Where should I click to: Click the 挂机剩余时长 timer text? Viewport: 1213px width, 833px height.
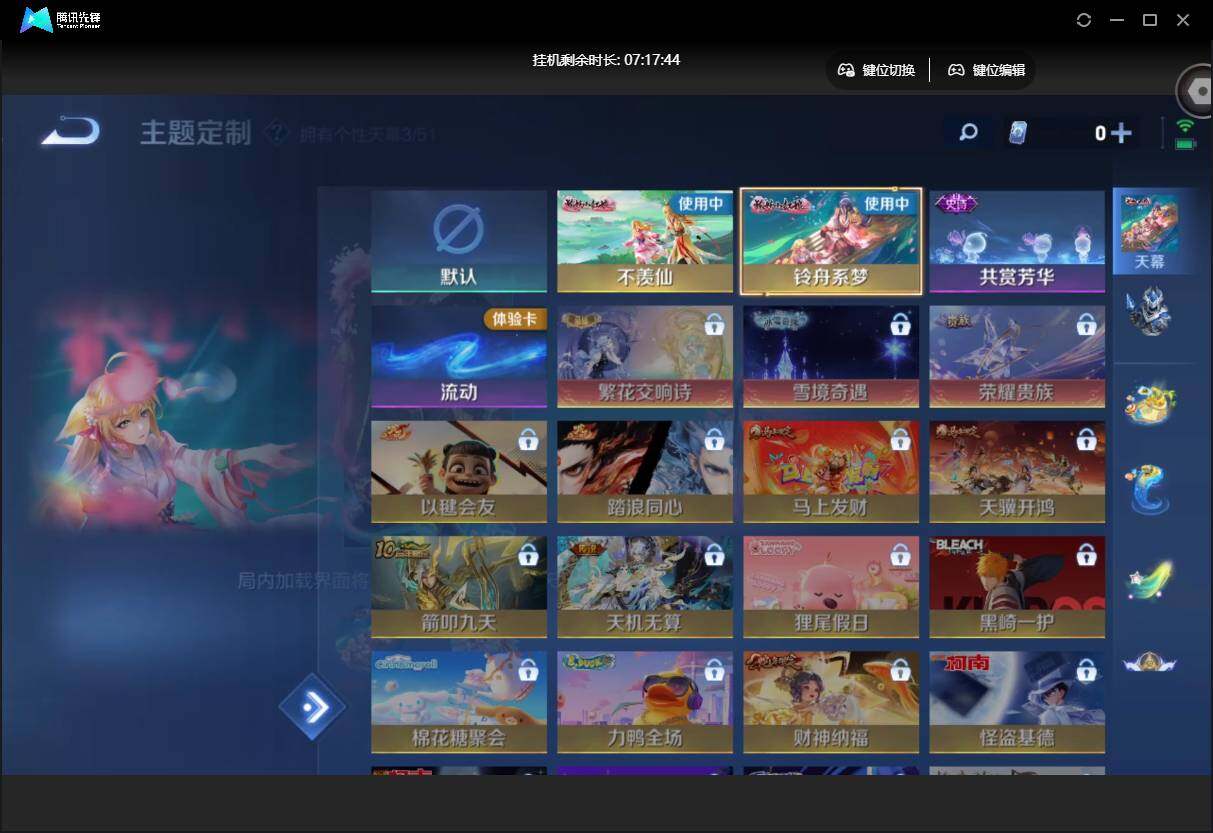(x=606, y=60)
